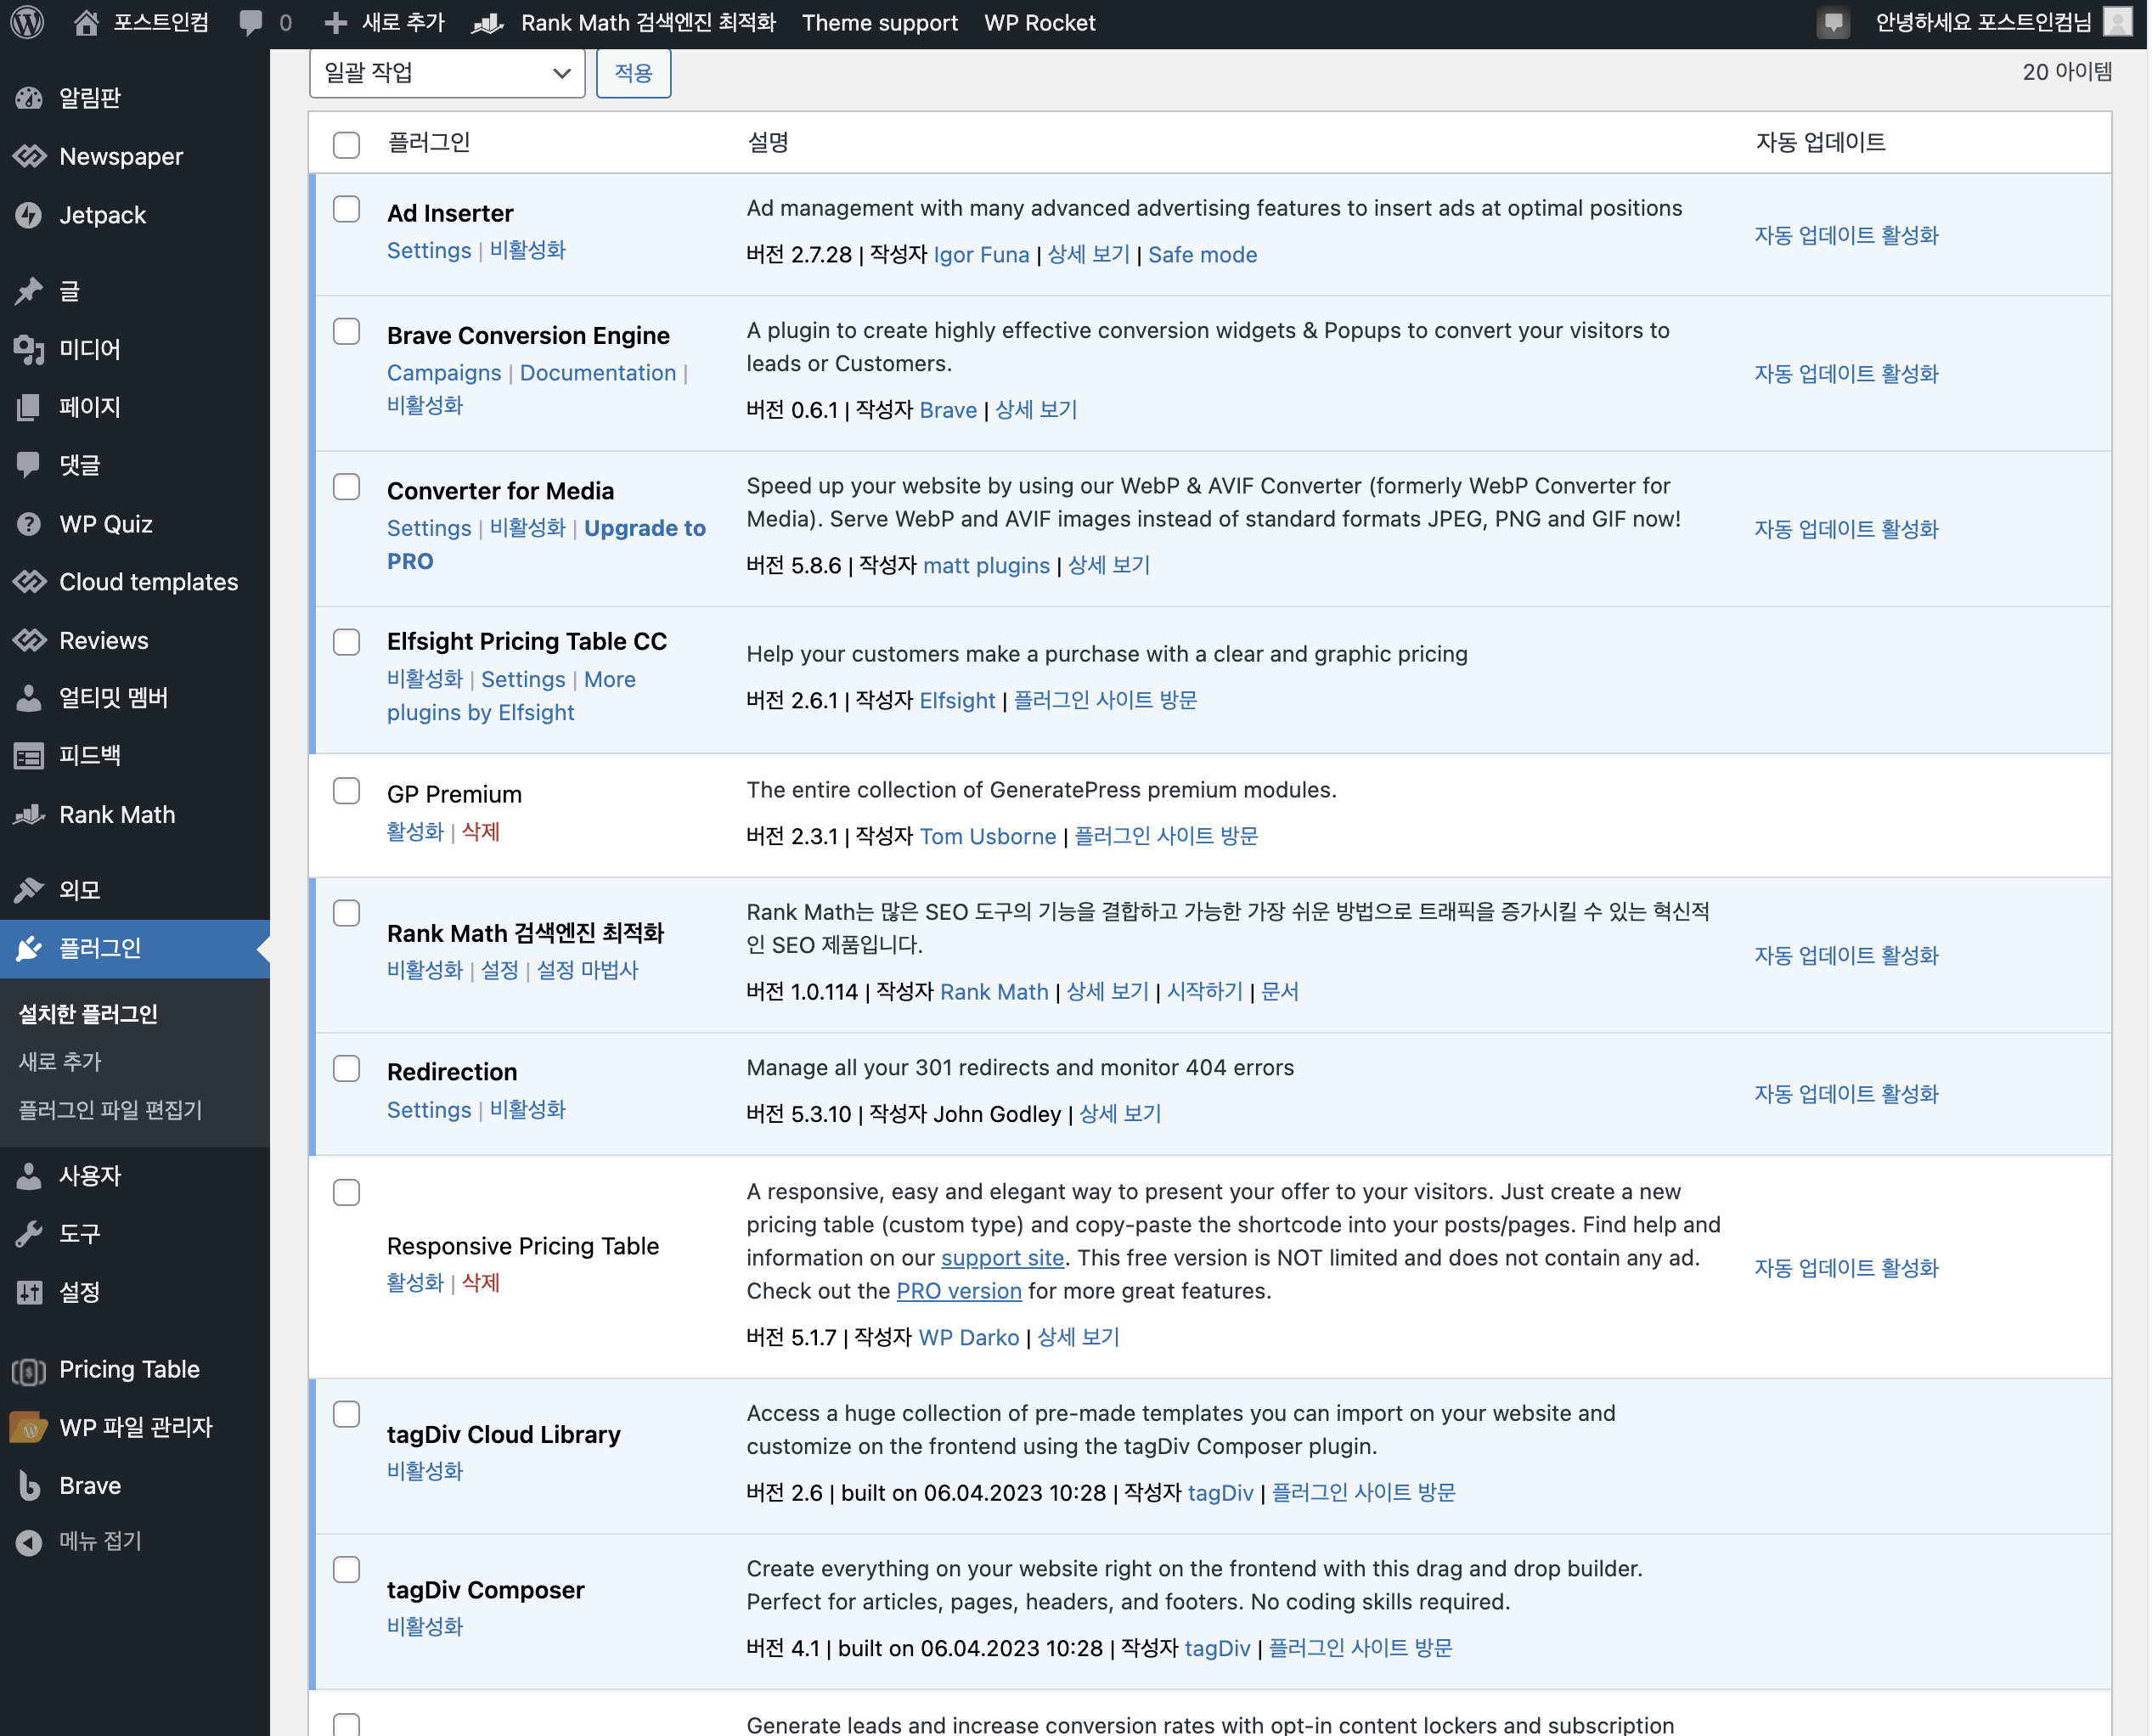Check the Rank Math 검색엔진 최적화 checkbox
Screen dimensions: 2152x1736
(x=346, y=913)
